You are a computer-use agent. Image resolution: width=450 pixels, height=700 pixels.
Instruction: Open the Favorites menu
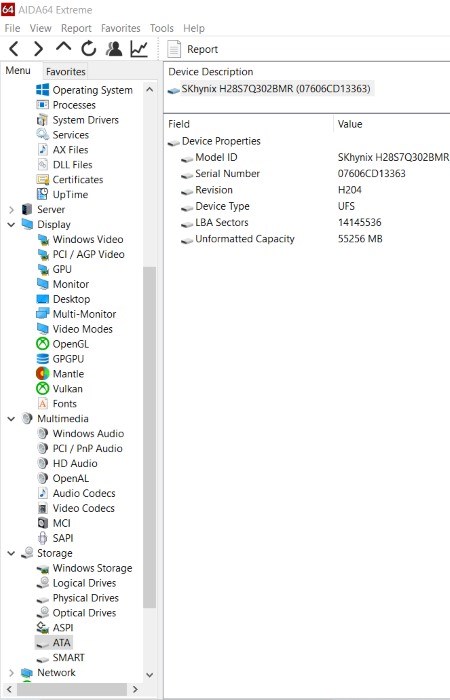coord(121,28)
